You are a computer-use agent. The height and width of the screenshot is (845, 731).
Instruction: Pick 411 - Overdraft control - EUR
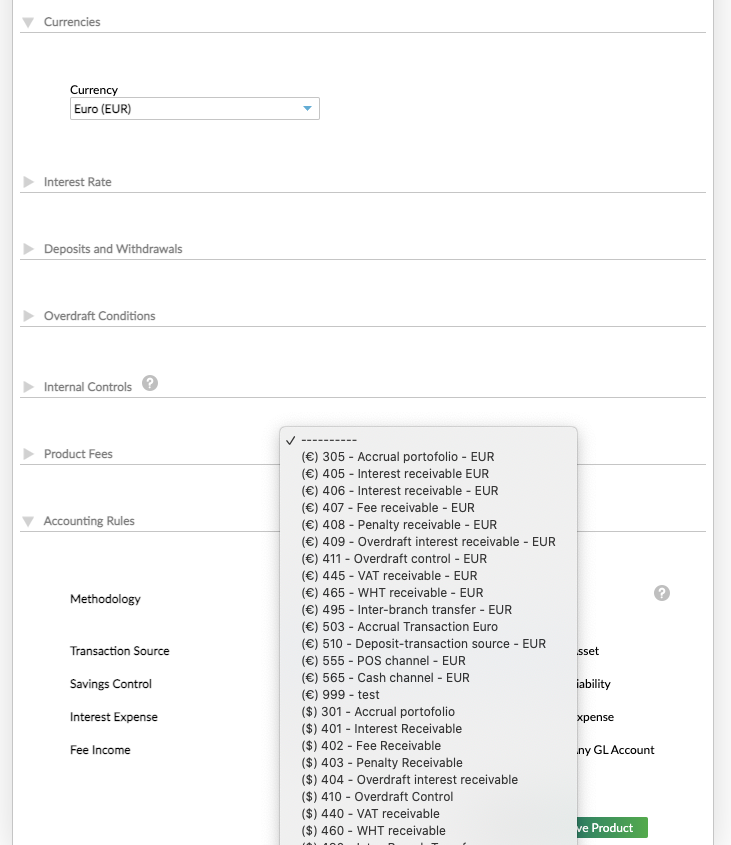tap(393, 559)
